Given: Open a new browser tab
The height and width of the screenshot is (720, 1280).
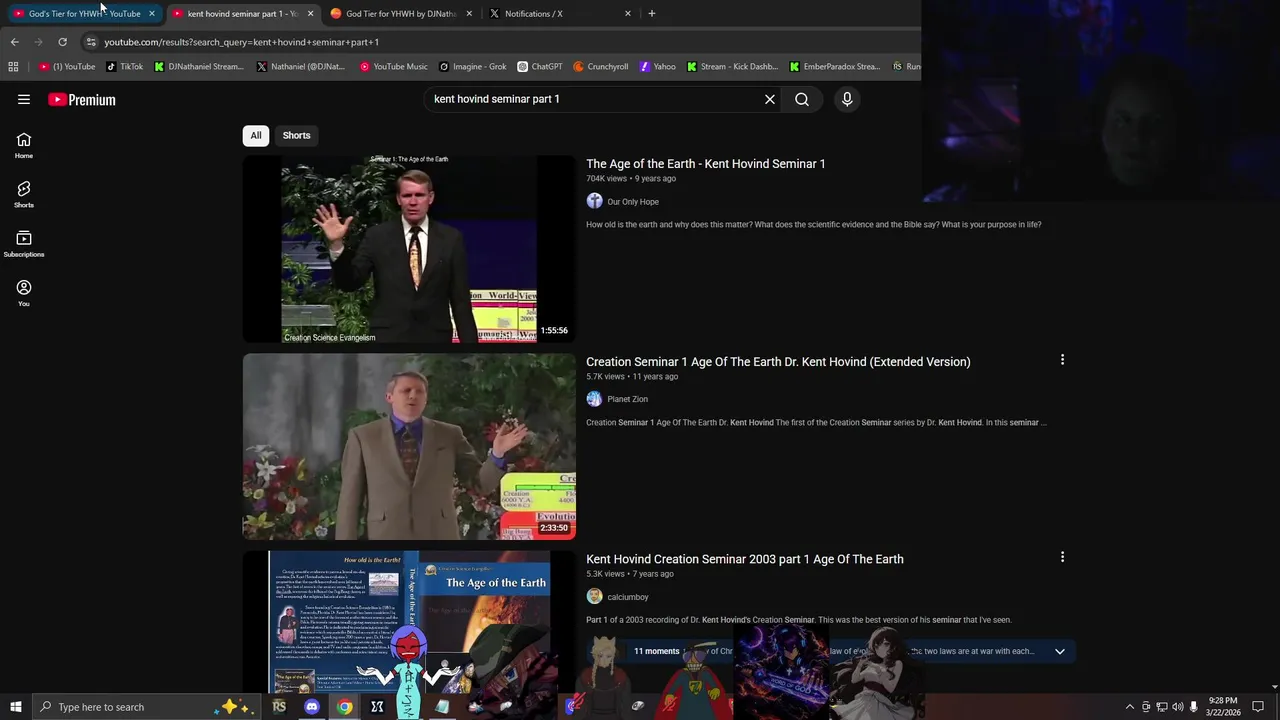Looking at the screenshot, I should click(x=652, y=13).
